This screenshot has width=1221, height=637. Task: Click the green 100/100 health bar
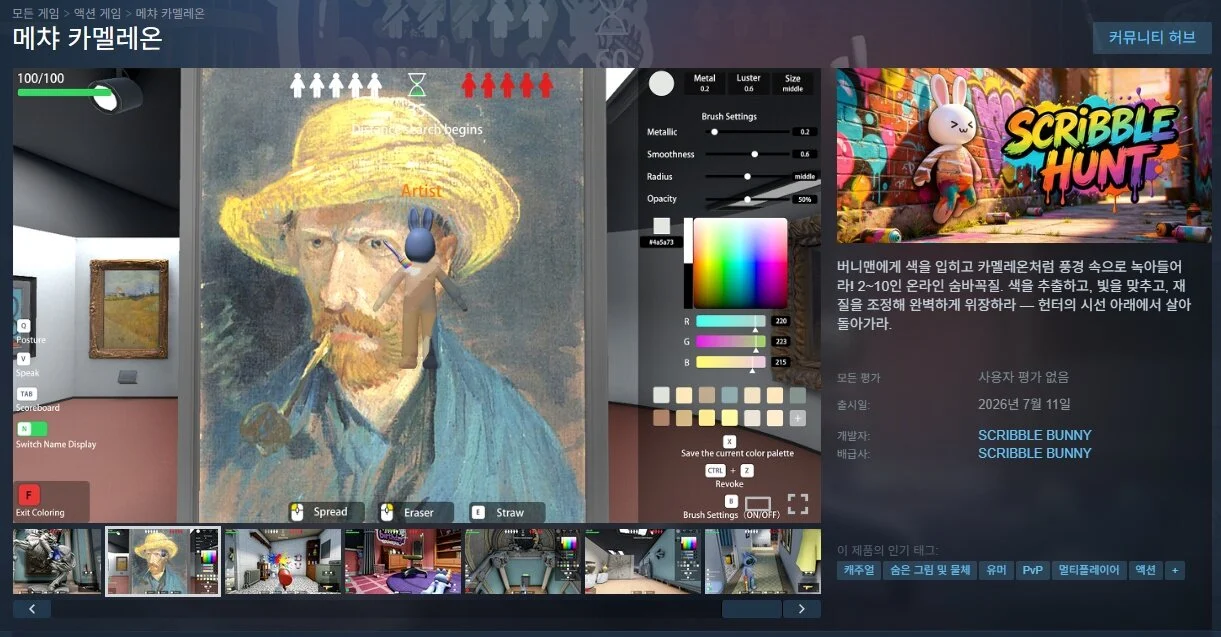pyautogui.click(x=64, y=92)
